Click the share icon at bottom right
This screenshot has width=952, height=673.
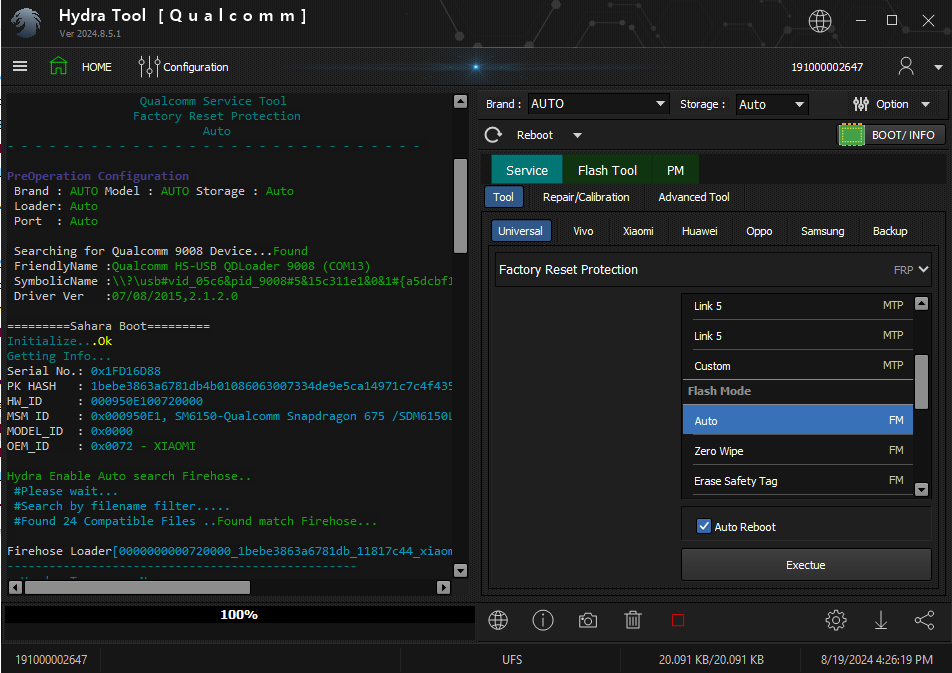tap(924, 620)
